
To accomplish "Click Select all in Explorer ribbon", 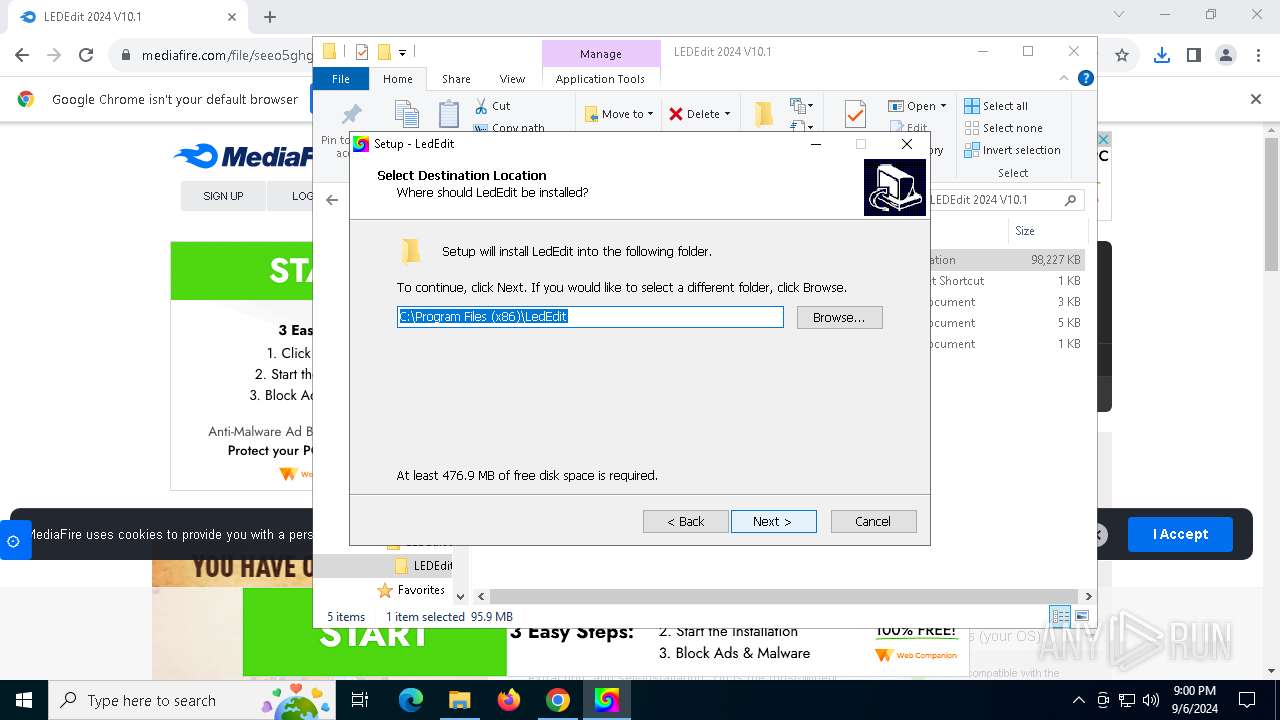I will coord(996,106).
